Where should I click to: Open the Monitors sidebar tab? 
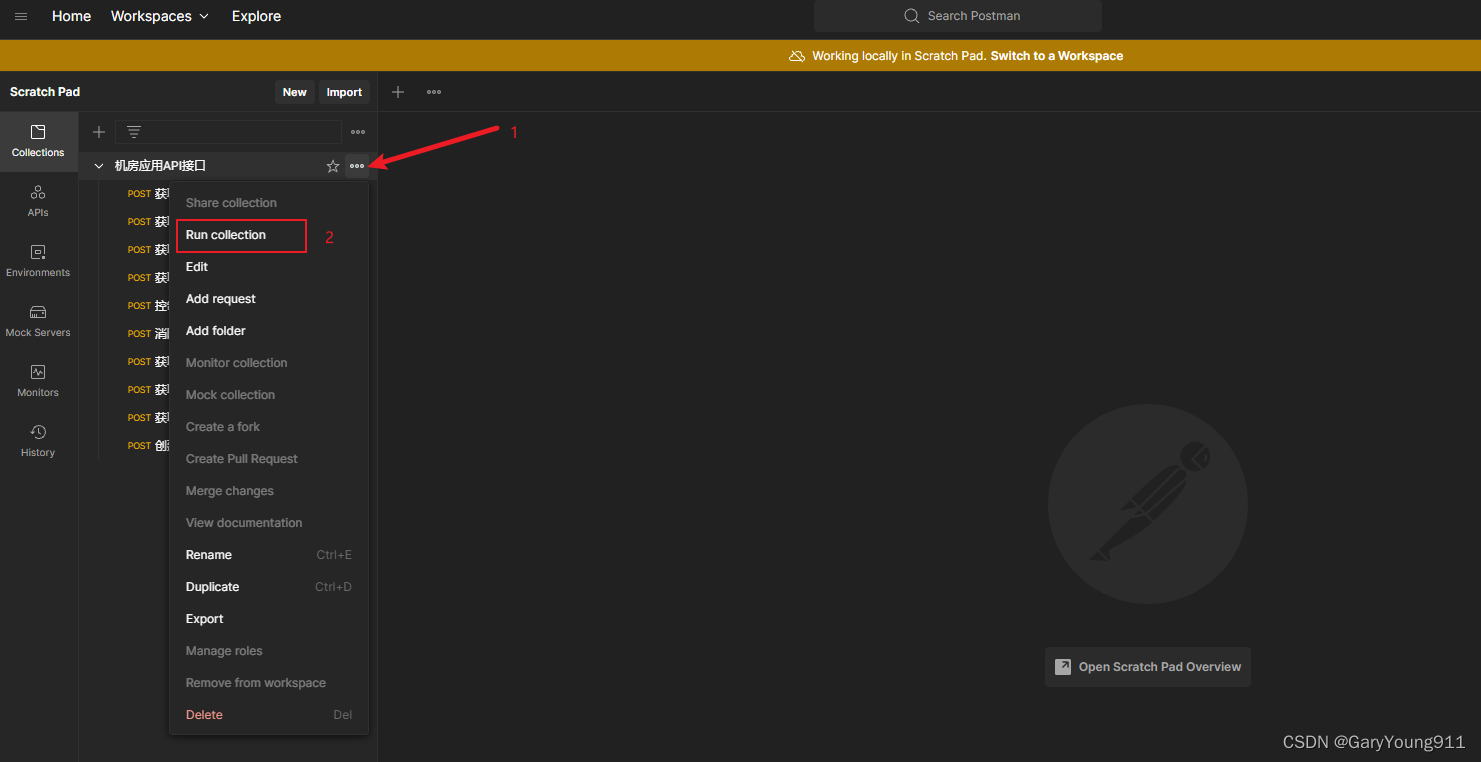click(x=38, y=382)
